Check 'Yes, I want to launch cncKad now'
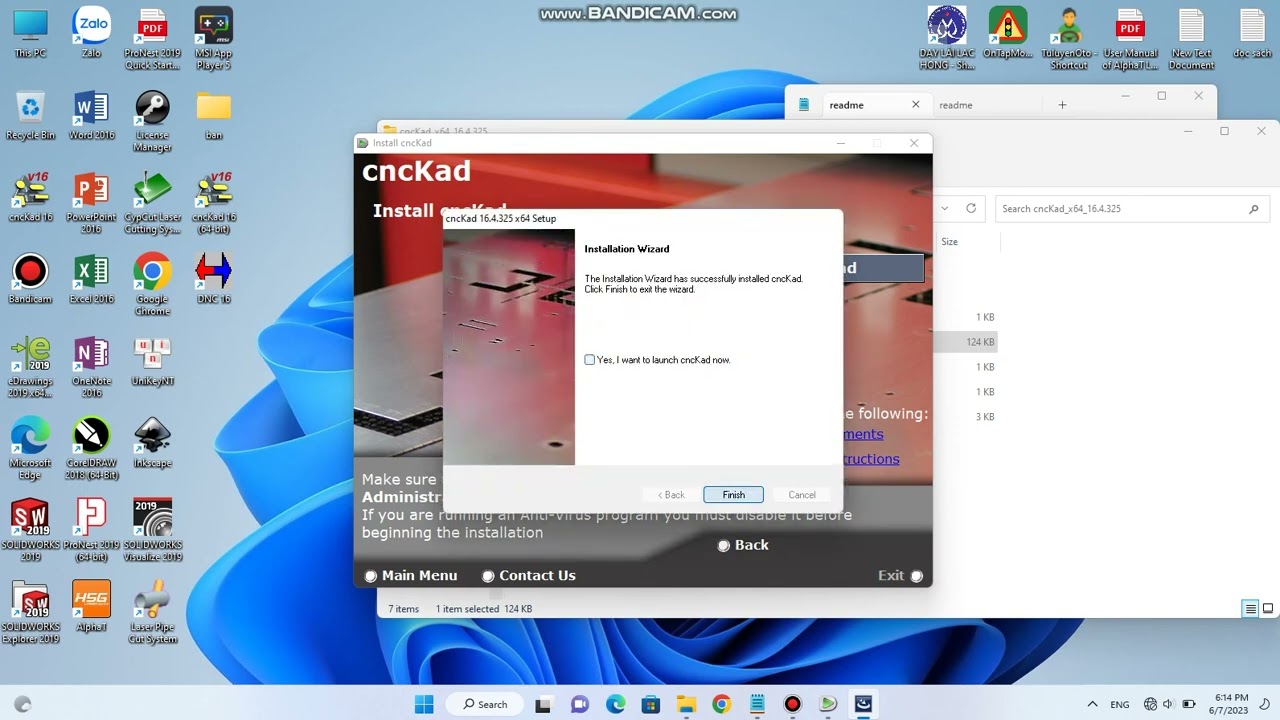This screenshot has width=1280, height=720. (x=590, y=360)
